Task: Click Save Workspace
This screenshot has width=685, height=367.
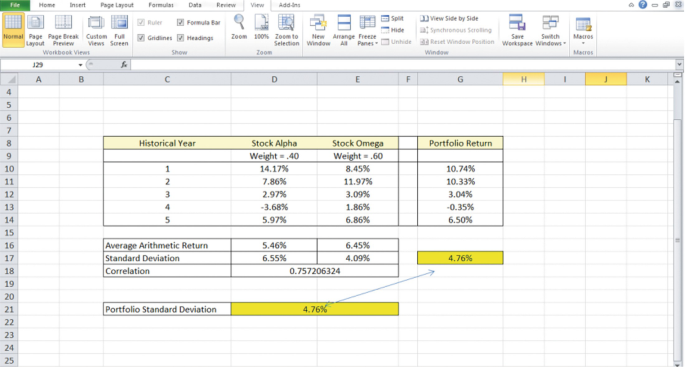Action: point(517,30)
